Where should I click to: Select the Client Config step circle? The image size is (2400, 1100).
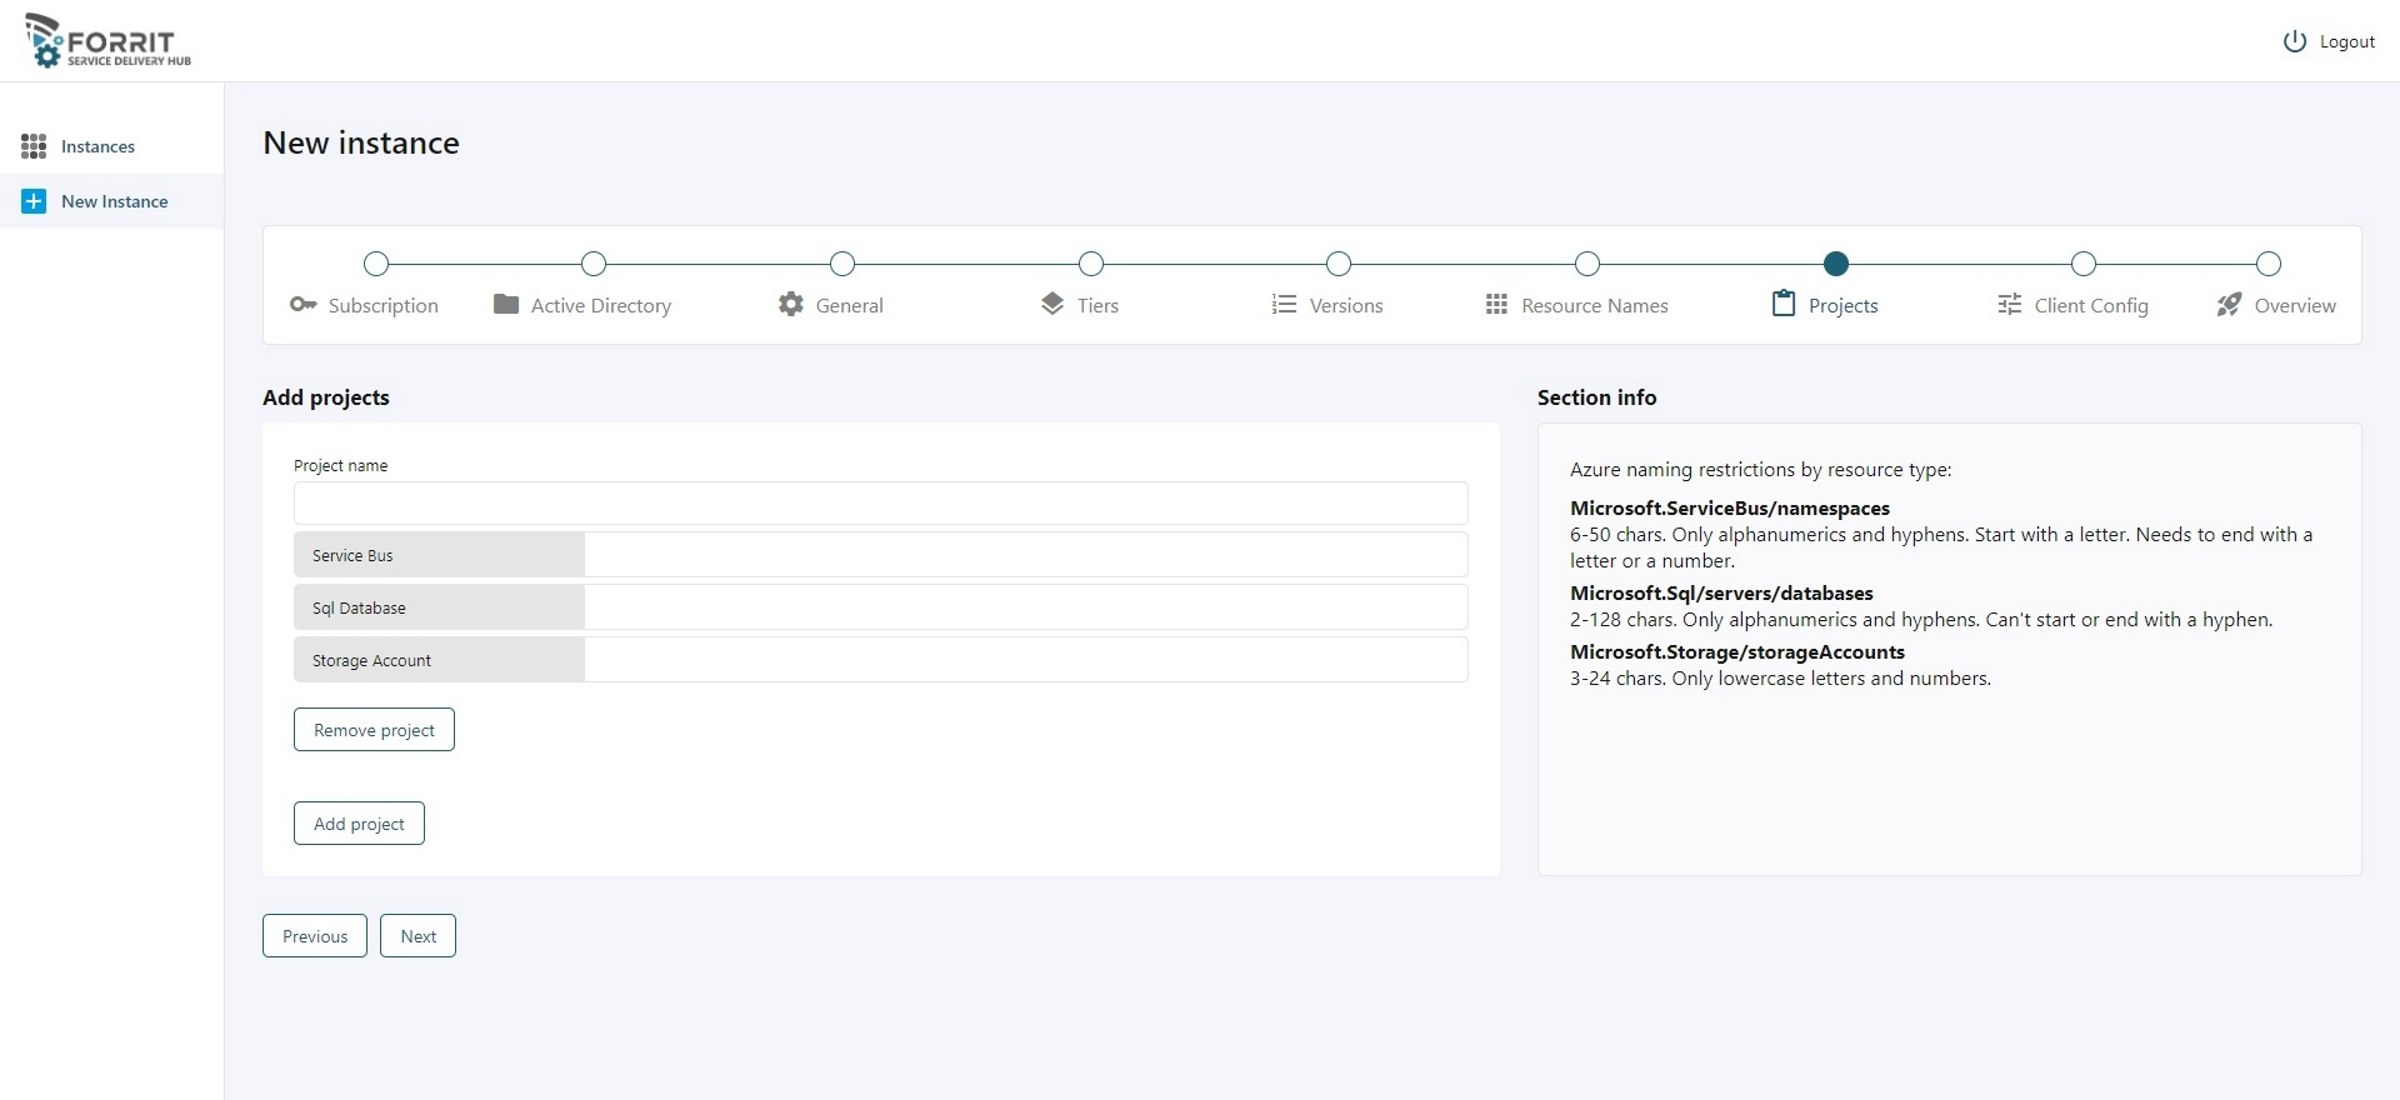click(x=2083, y=264)
